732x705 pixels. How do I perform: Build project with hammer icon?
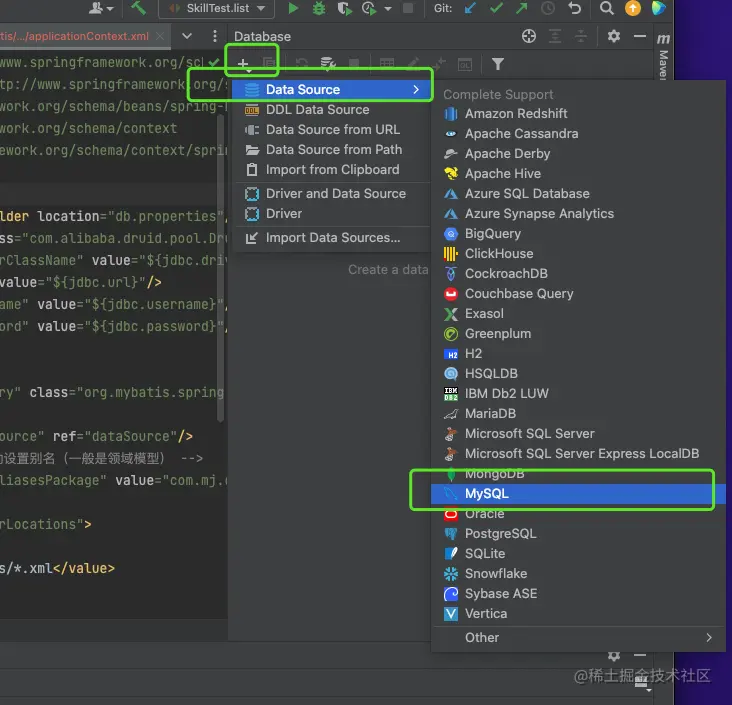click(138, 8)
